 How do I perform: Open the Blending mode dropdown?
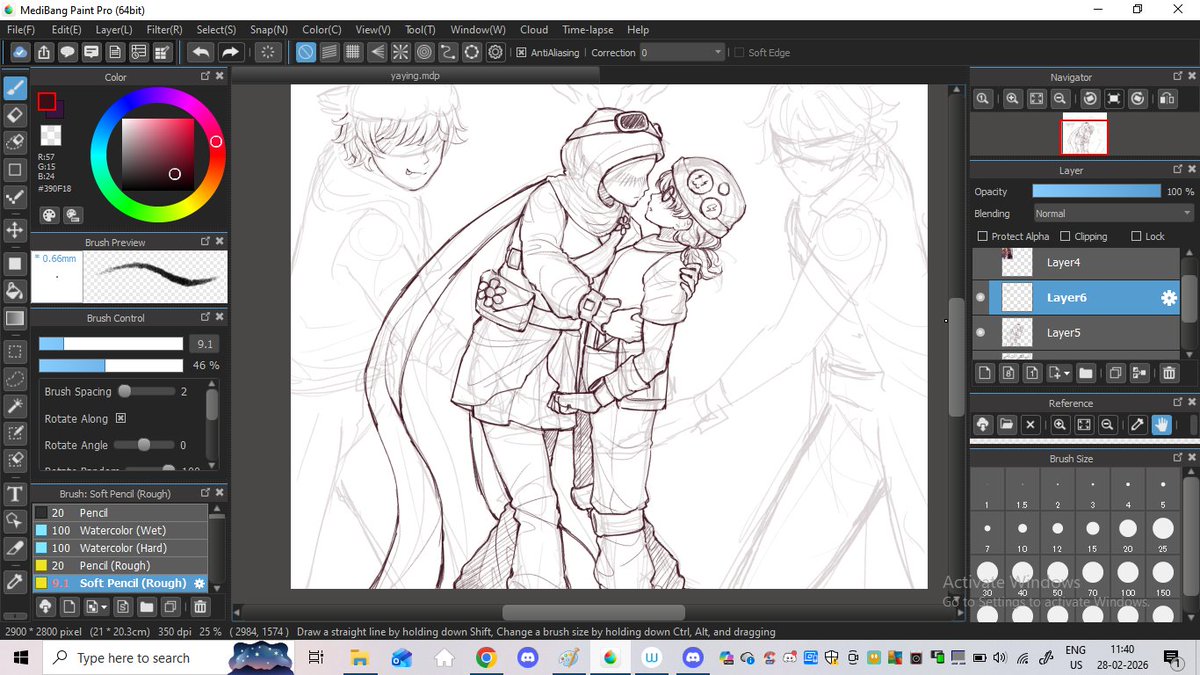click(x=1113, y=213)
